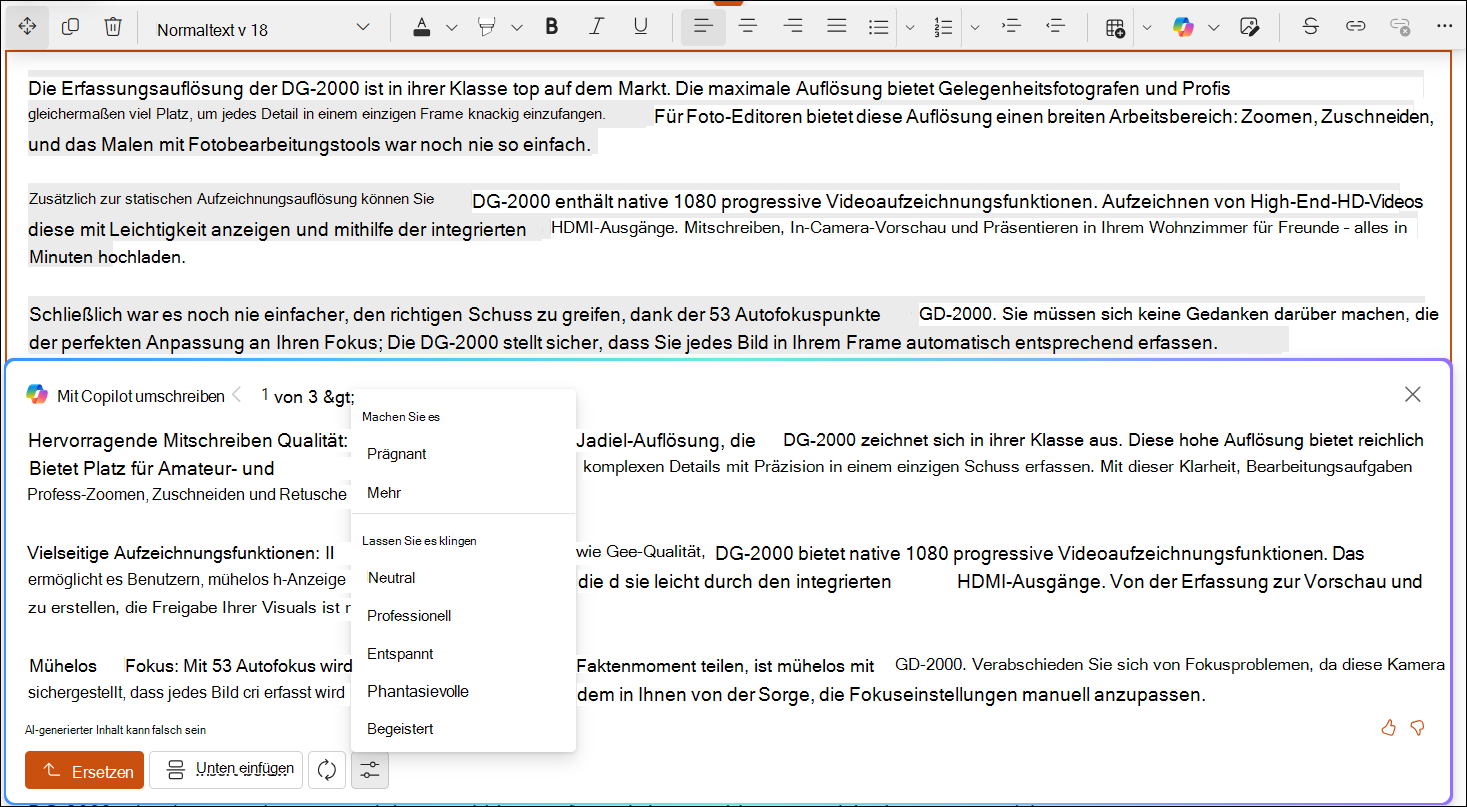Insert a numbered list

(943, 27)
